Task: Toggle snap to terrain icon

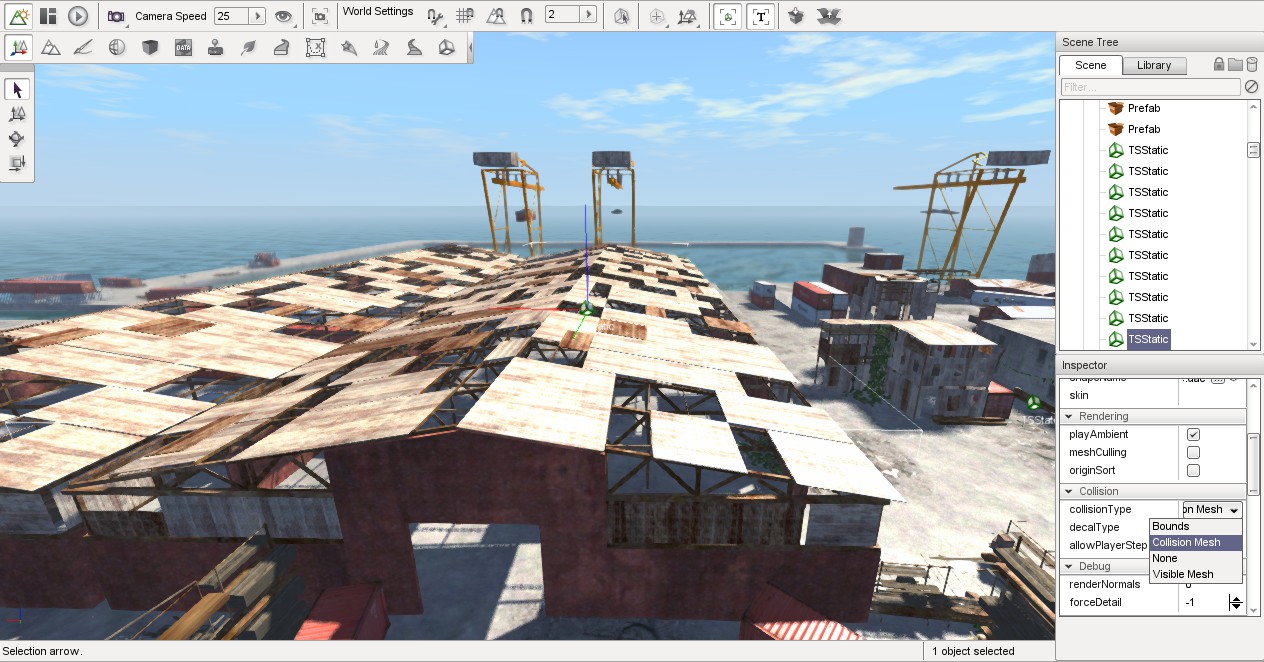Action: [496, 16]
